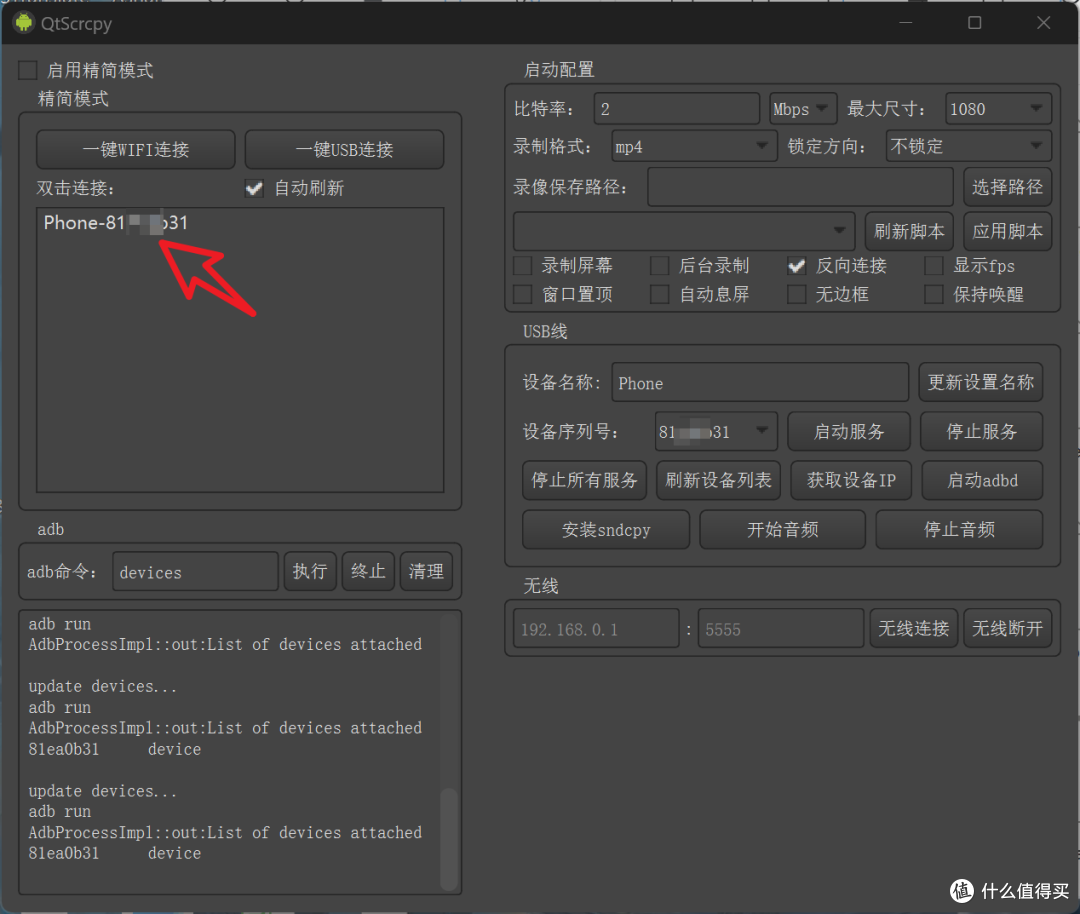Image resolution: width=1080 pixels, height=914 pixels.
Task: Enable the 启用精简模式 checkbox
Action: coord(28,71)
